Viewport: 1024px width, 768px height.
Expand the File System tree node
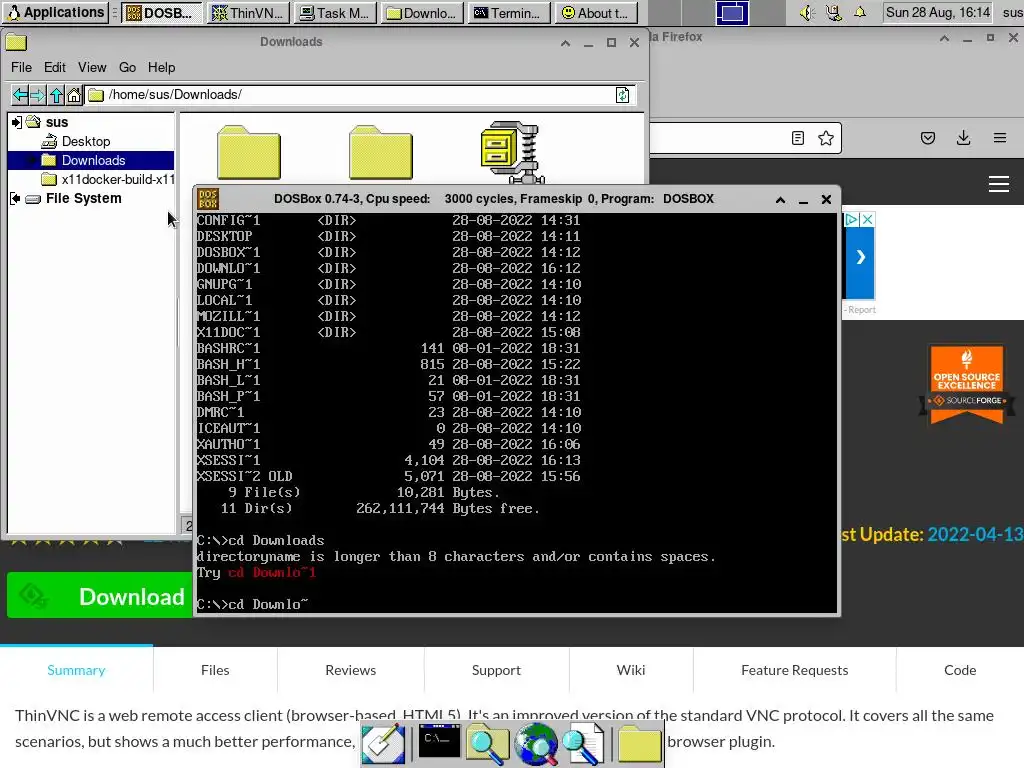(15, 199)
